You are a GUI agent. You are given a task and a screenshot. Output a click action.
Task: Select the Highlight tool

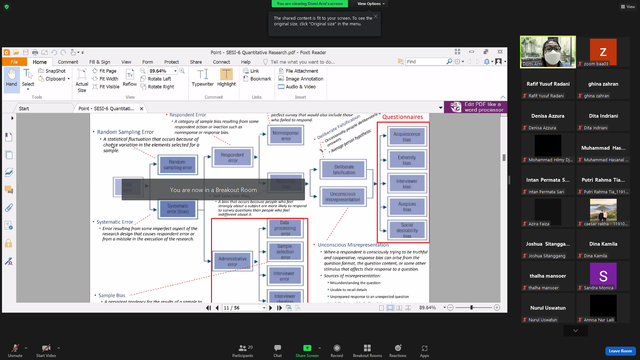tap(226, 78)
